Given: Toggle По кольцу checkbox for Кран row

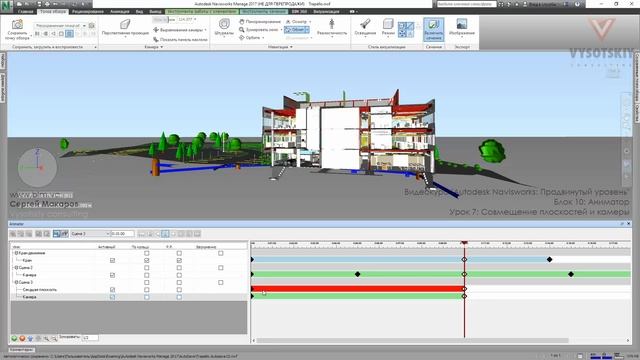Looking at the screenshot, I should tap(147, 260).
